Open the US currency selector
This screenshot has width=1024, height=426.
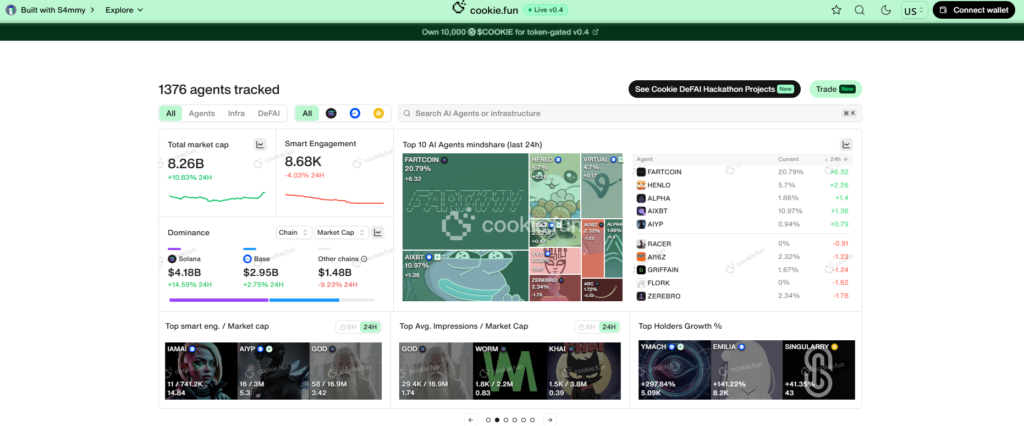pyautogui.click(x=914, y=10)
